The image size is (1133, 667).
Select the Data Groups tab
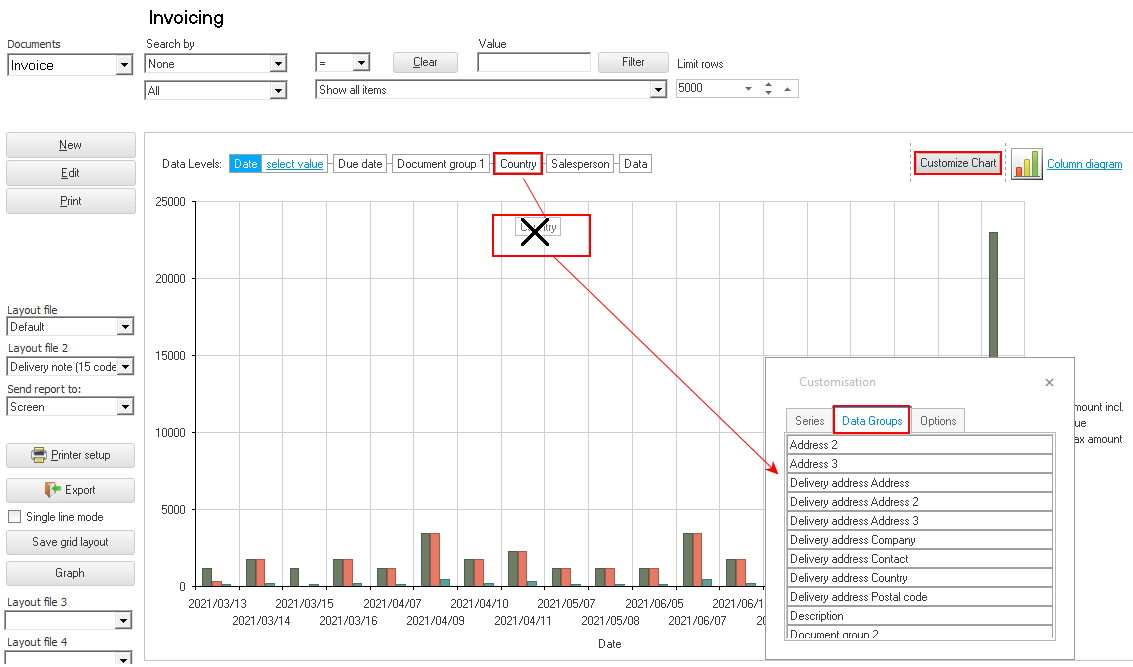pos(871,421)
